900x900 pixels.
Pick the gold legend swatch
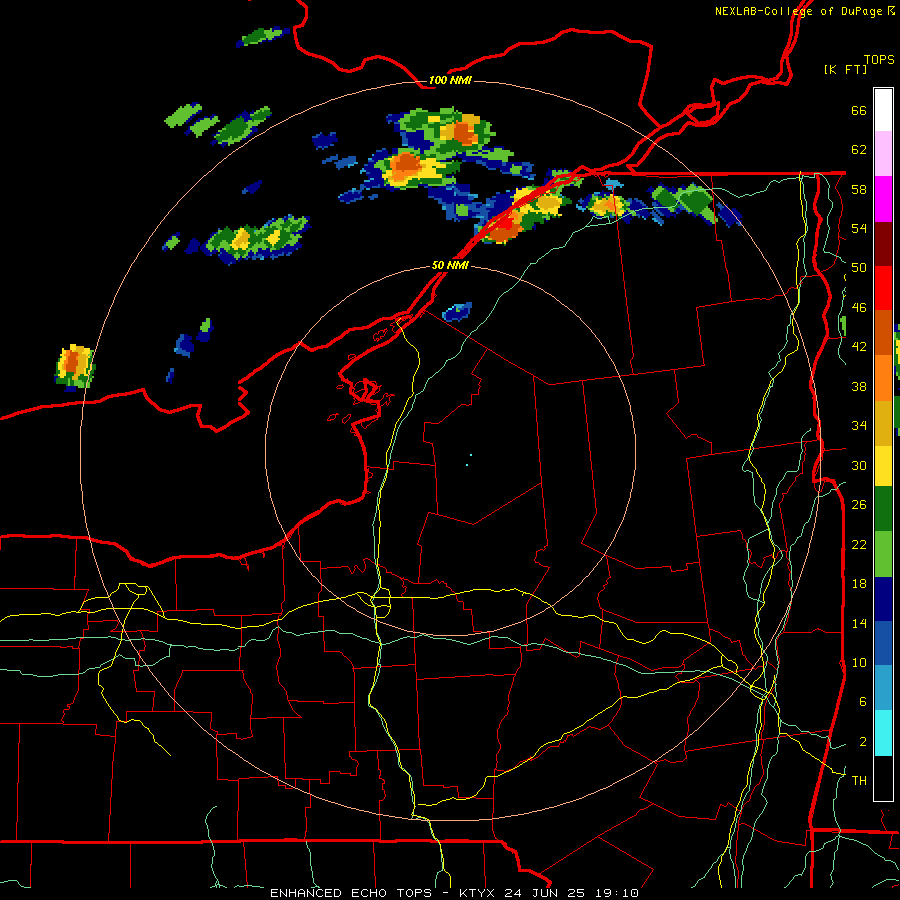[883, 423]
